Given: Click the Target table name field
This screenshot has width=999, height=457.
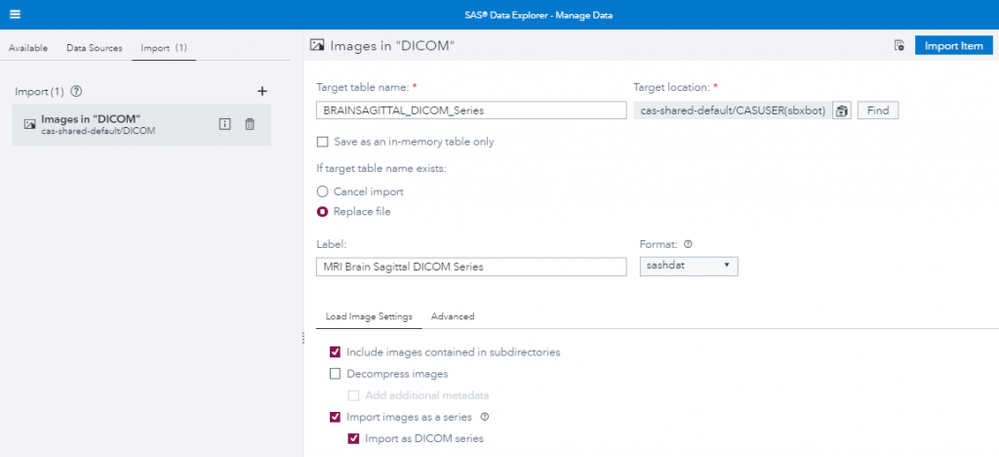Looking at the screenshot, I should point(470,110).
